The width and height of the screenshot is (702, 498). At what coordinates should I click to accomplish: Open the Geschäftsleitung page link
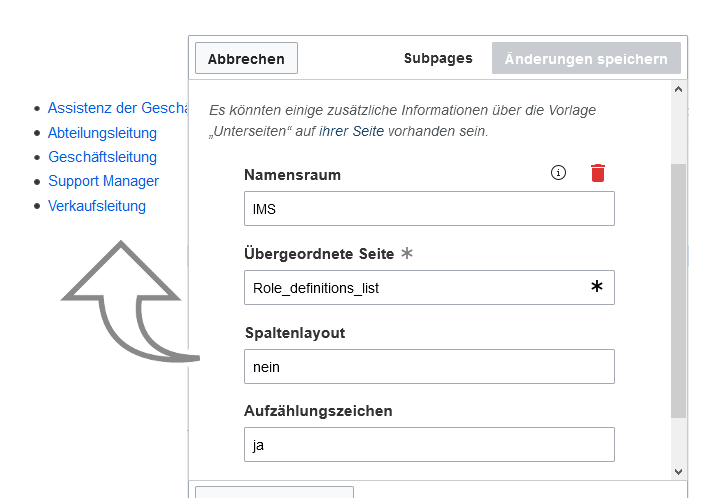(103, 157)
